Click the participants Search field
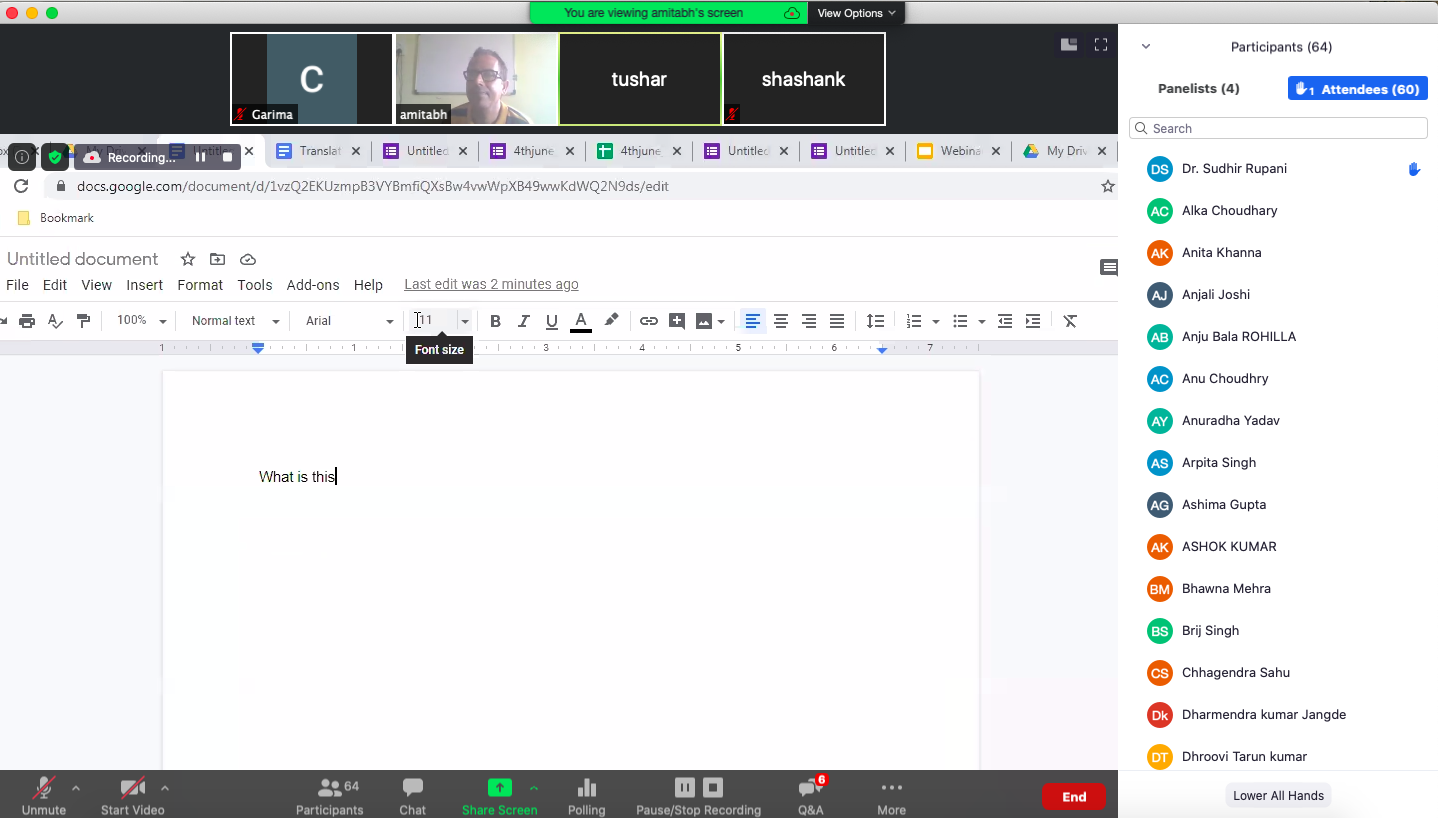This screenshot has height=818, width=1438. (1278, 128)
